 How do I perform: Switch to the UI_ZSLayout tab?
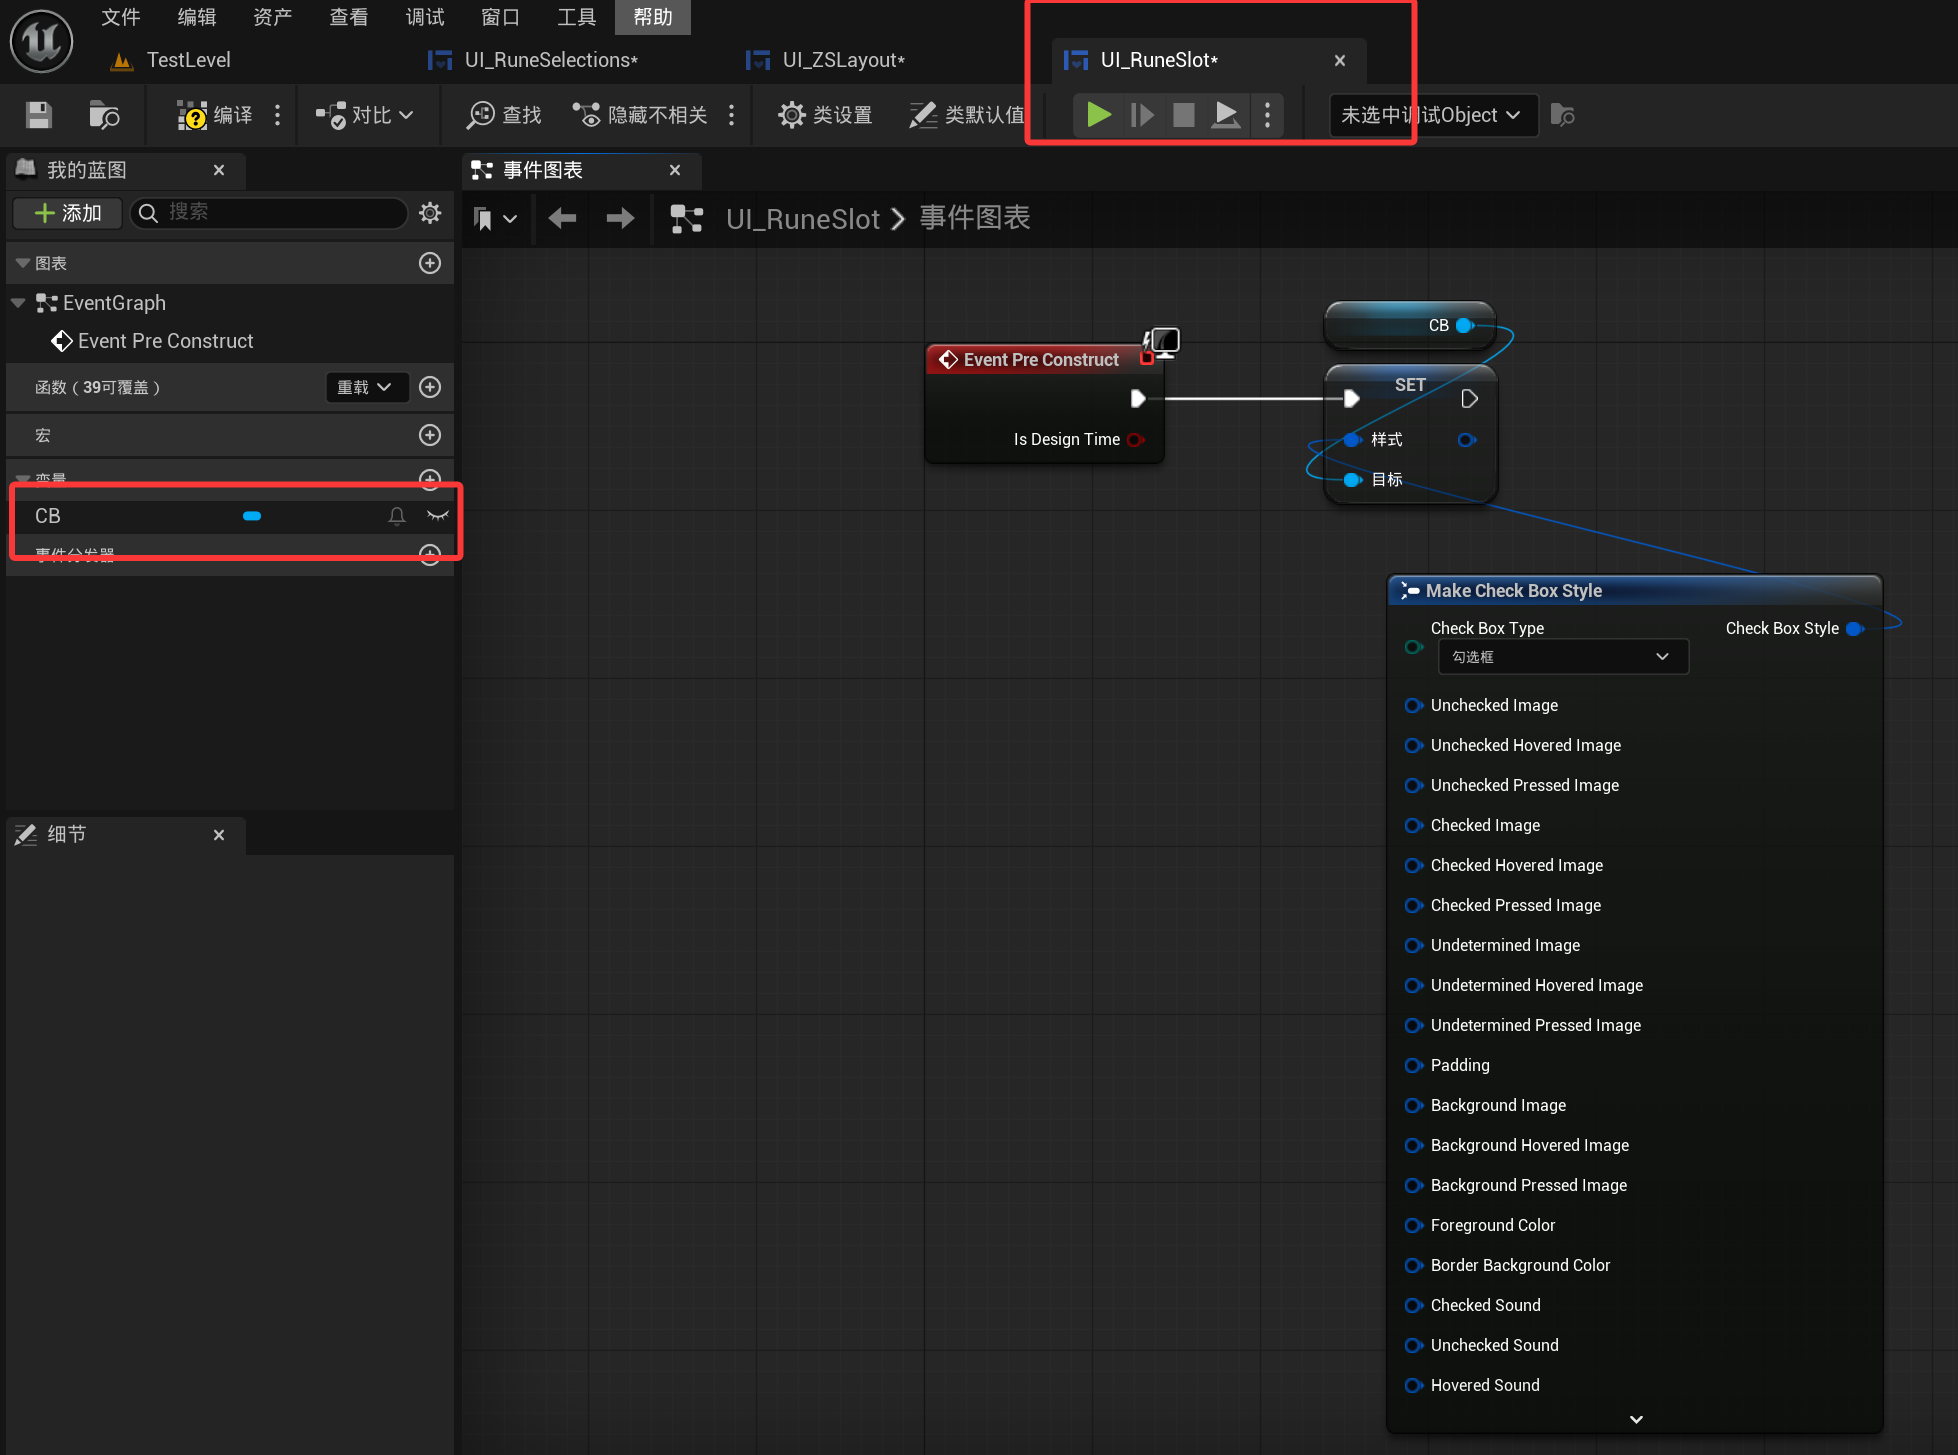tap(842, 60)
